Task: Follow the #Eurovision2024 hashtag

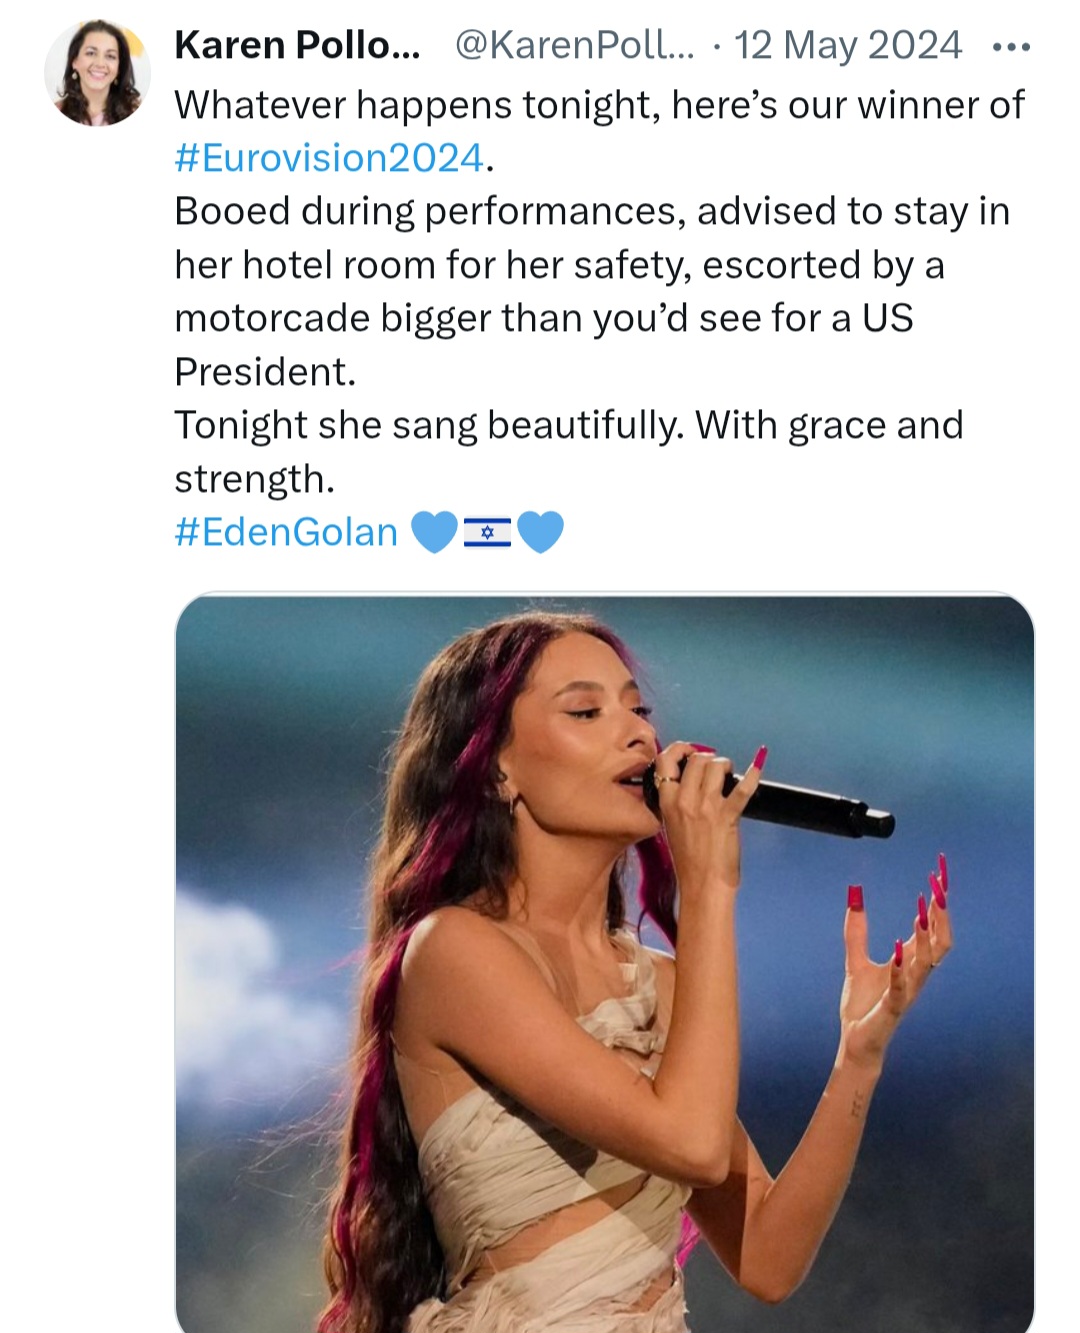Action: (329, 158)
